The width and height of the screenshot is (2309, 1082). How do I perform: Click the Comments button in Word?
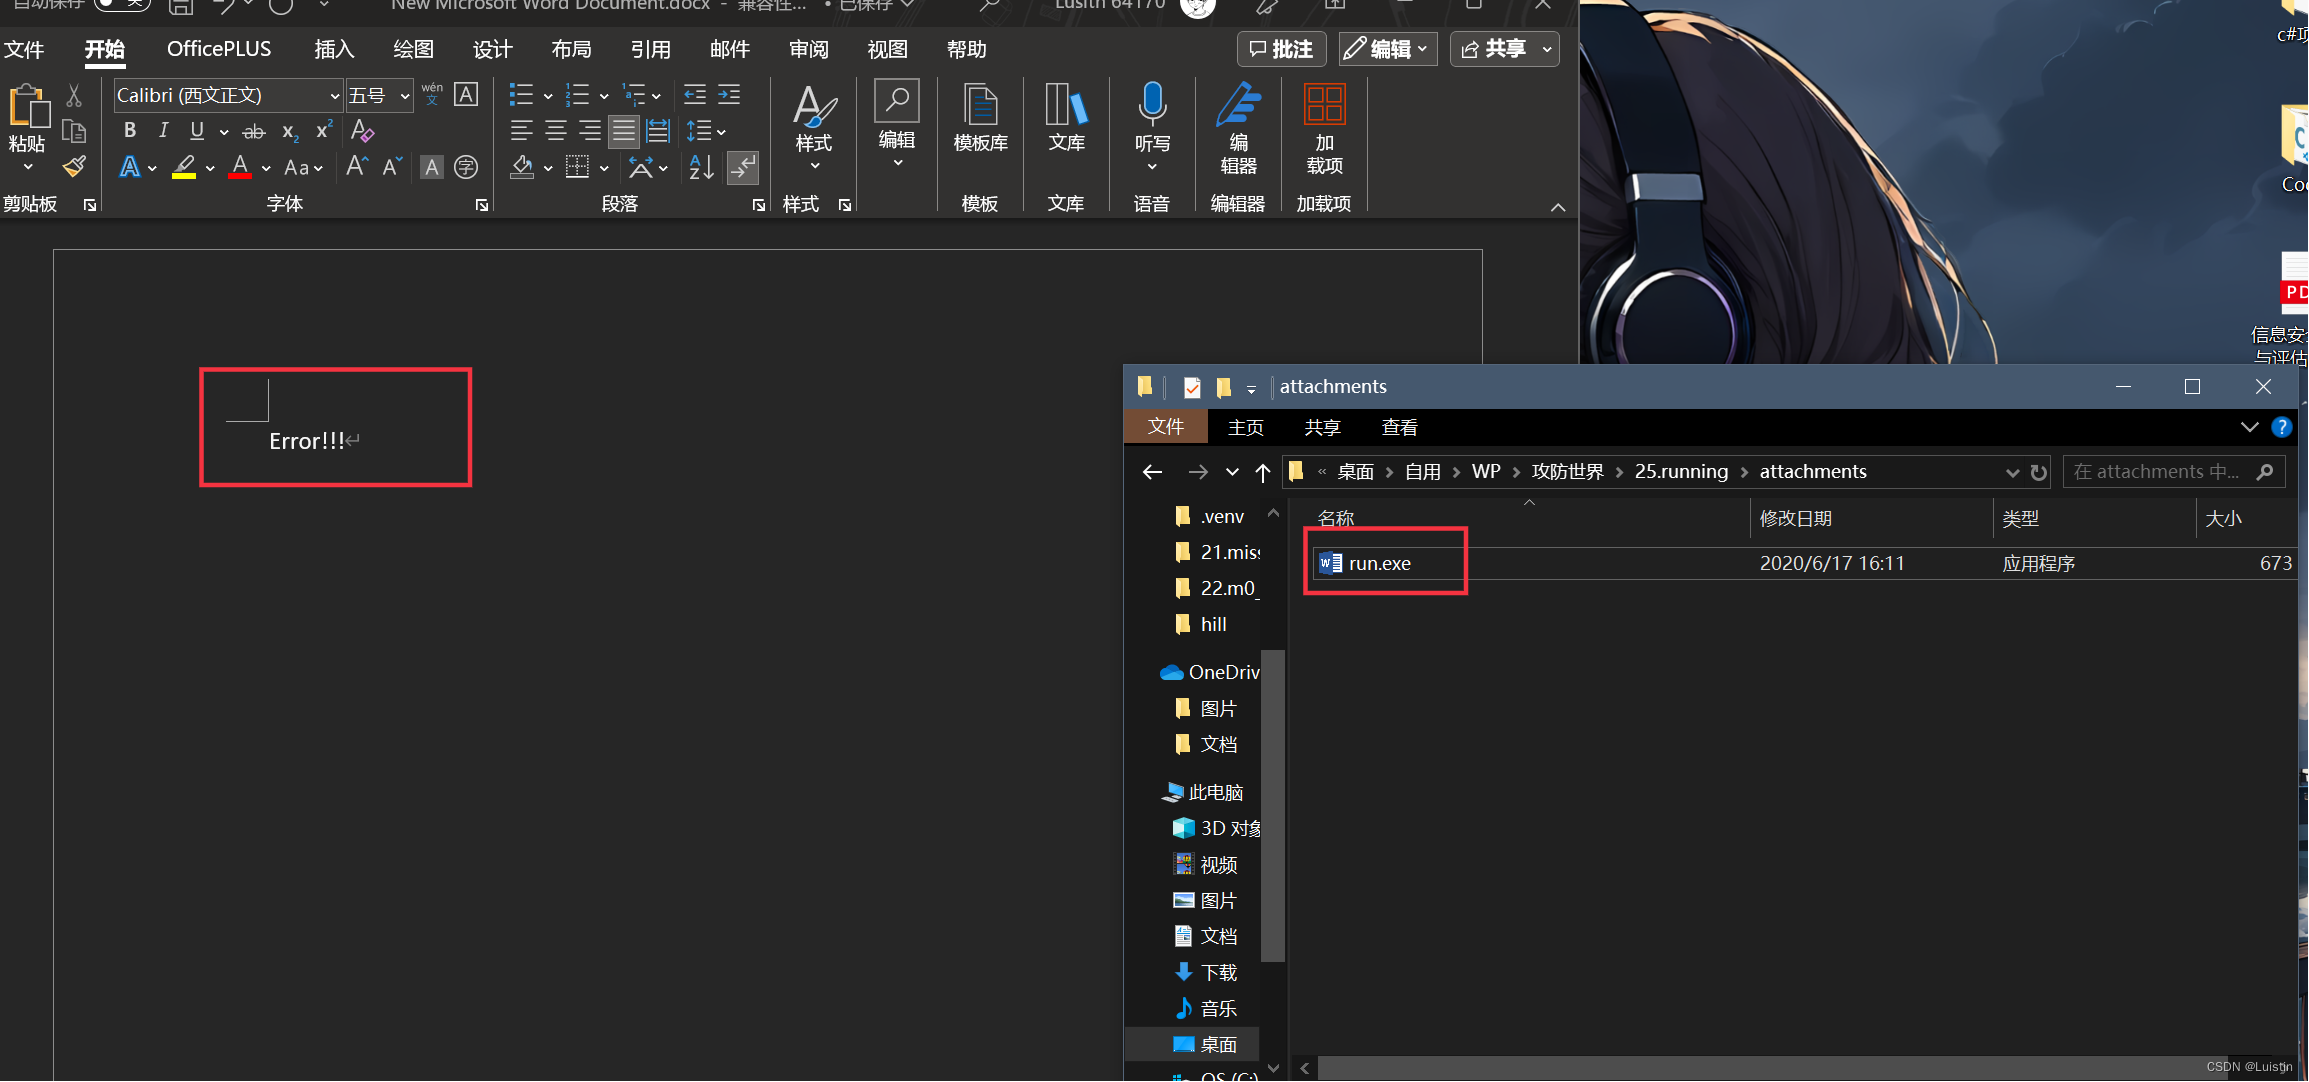click(1281, 49)
